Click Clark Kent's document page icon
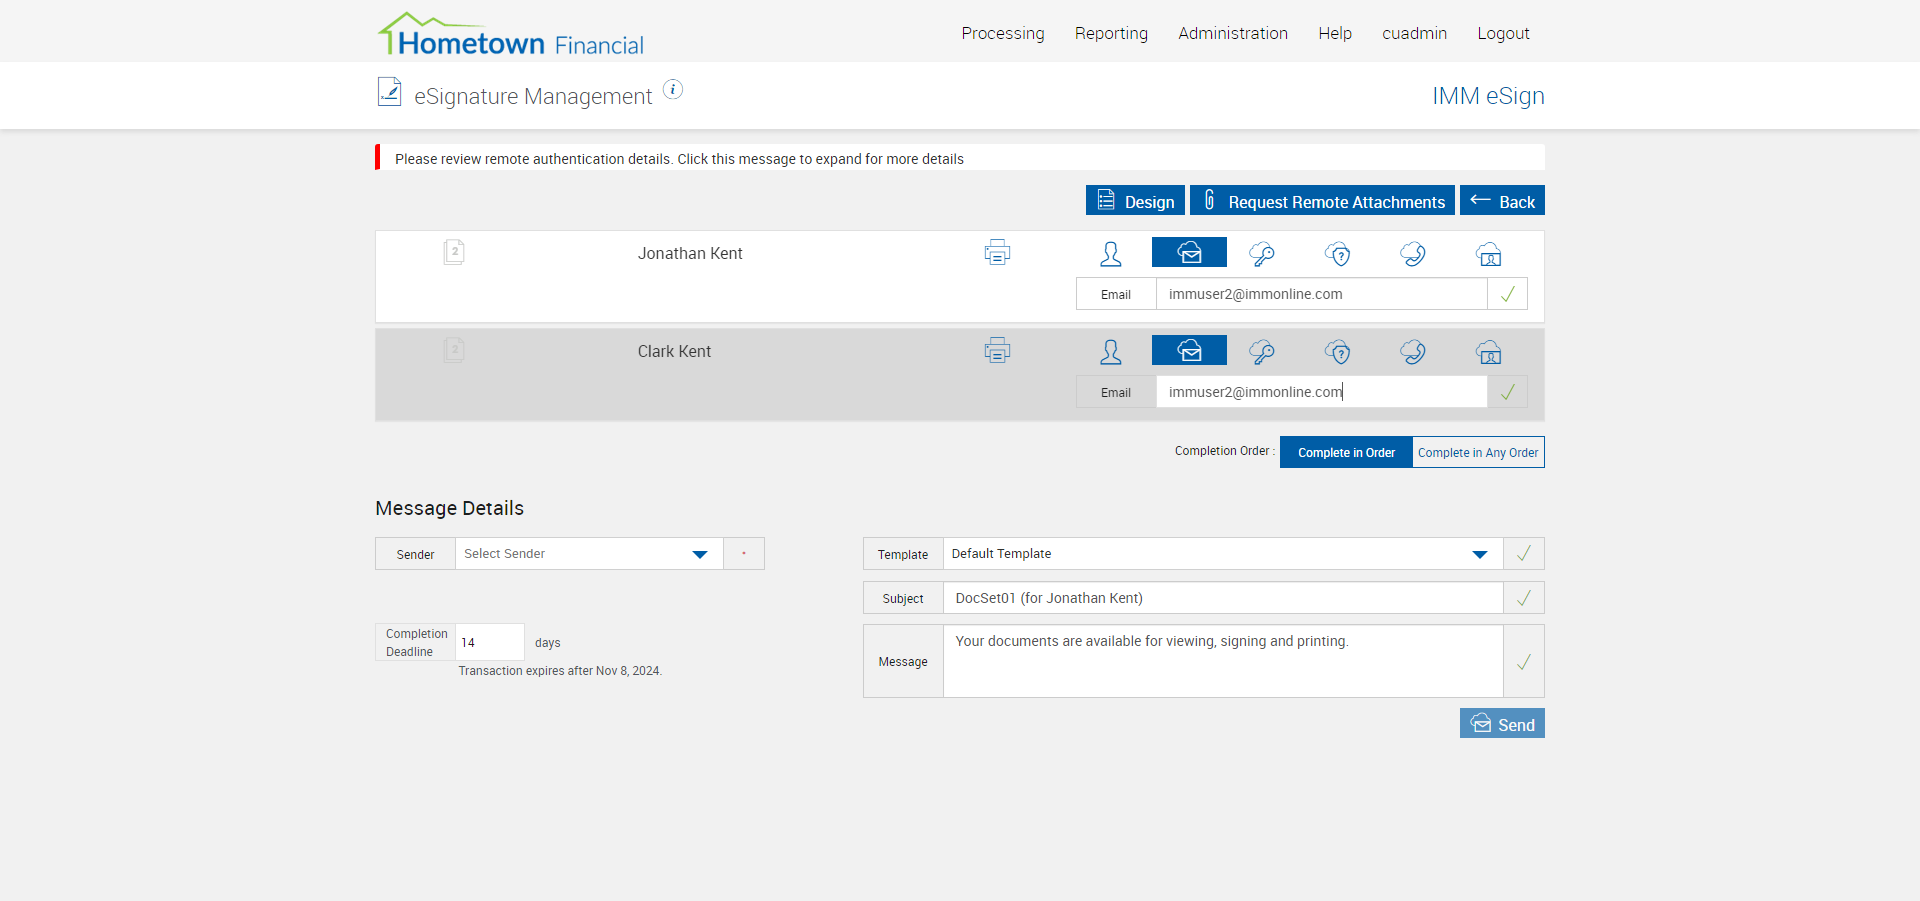The width and height of the screenshot is (1920, 901). pos(454,350)
